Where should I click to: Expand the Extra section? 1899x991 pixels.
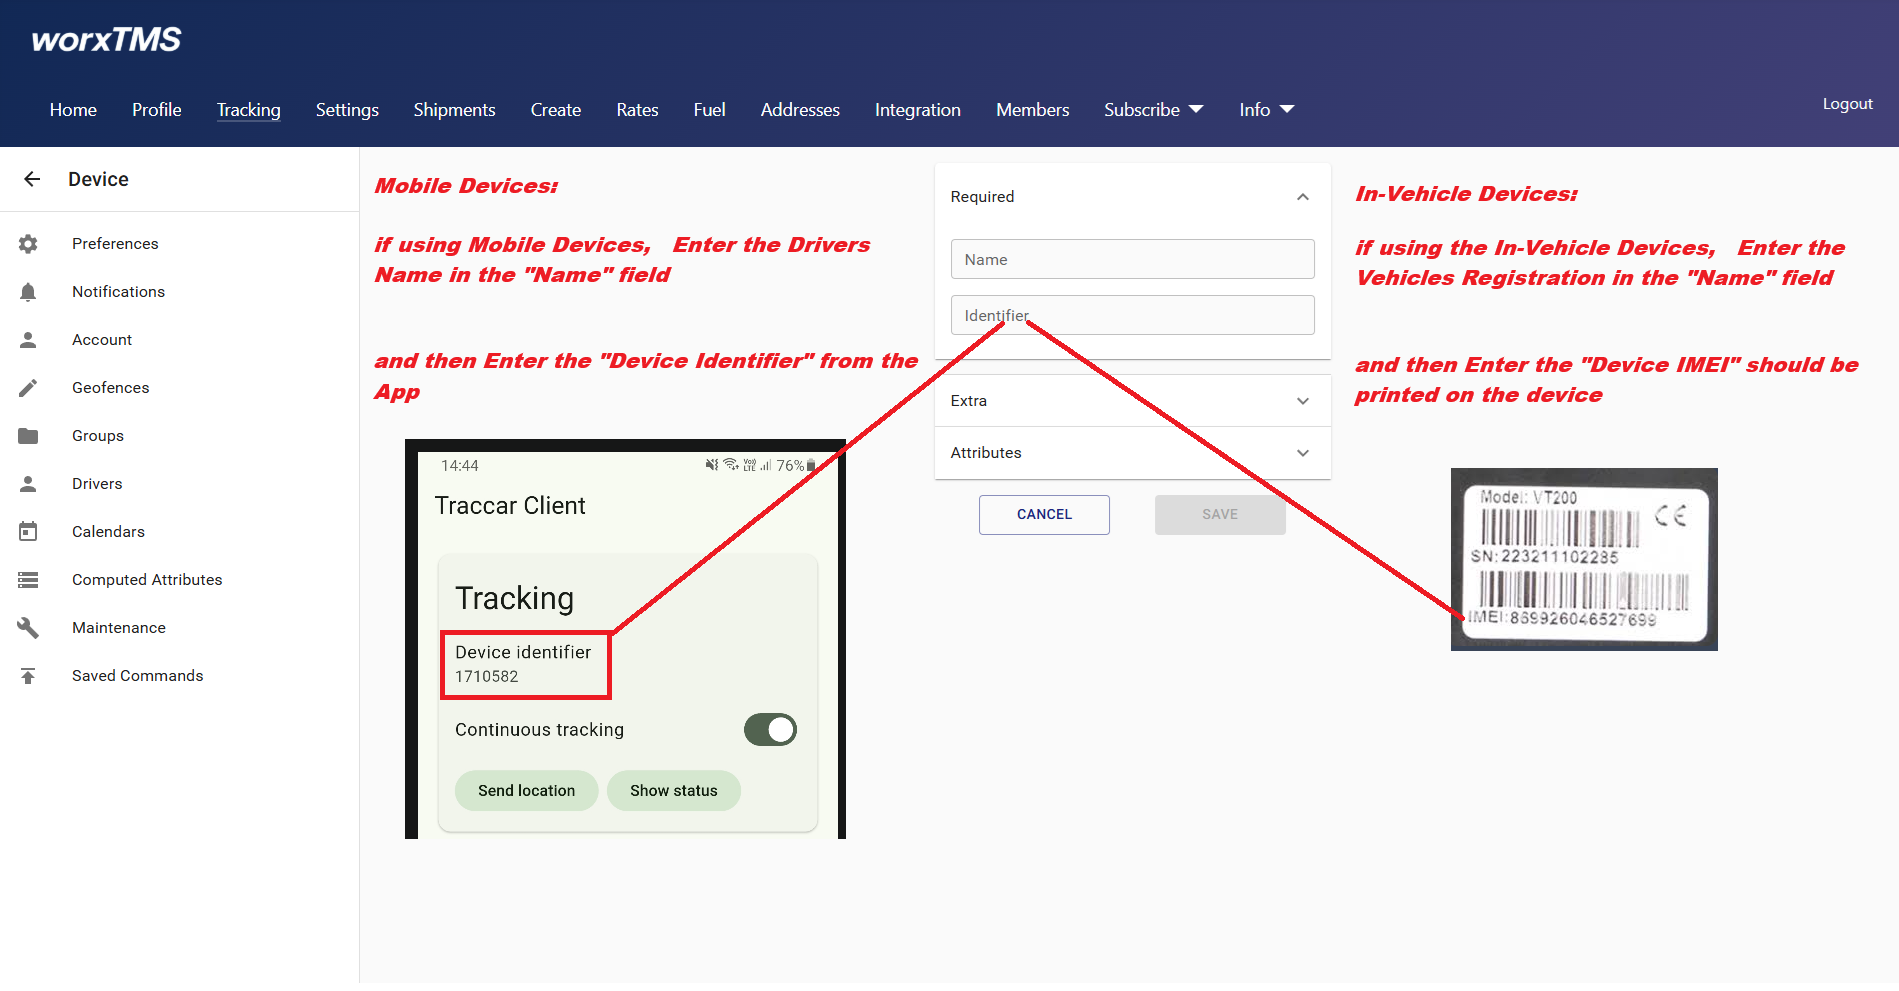pos(1302,400)
